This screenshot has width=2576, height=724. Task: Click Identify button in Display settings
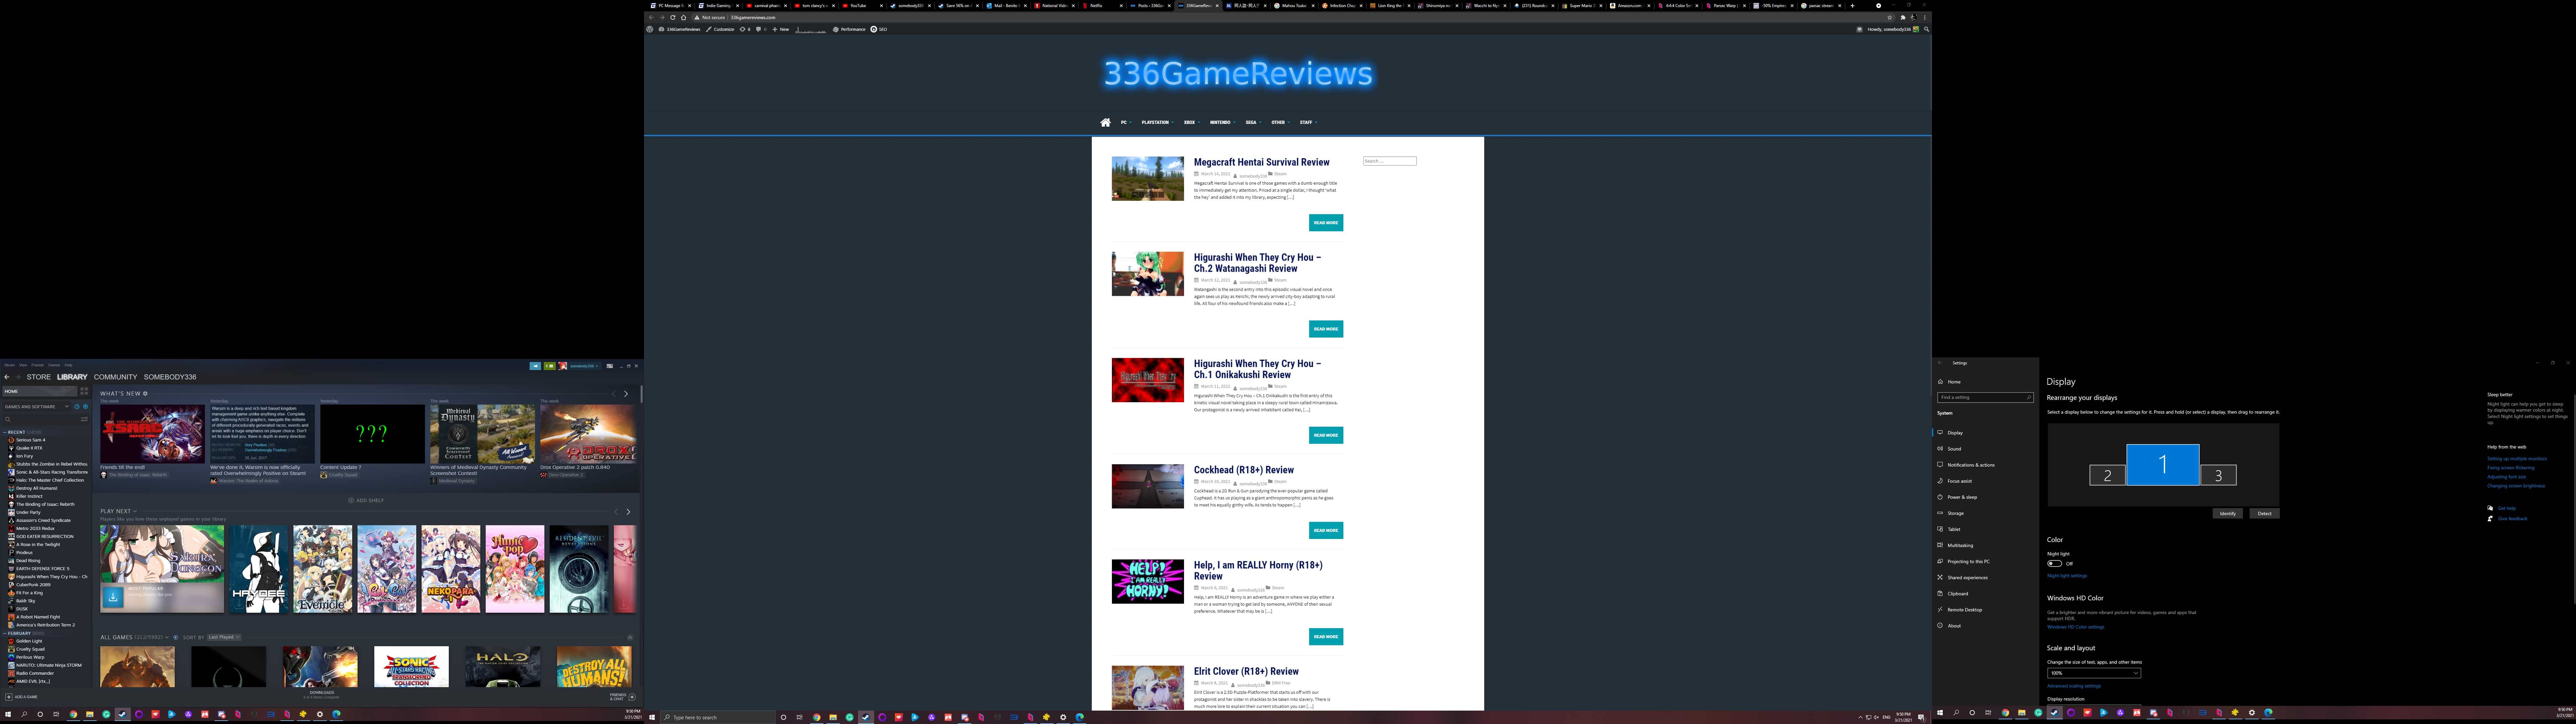[2227, 513]
